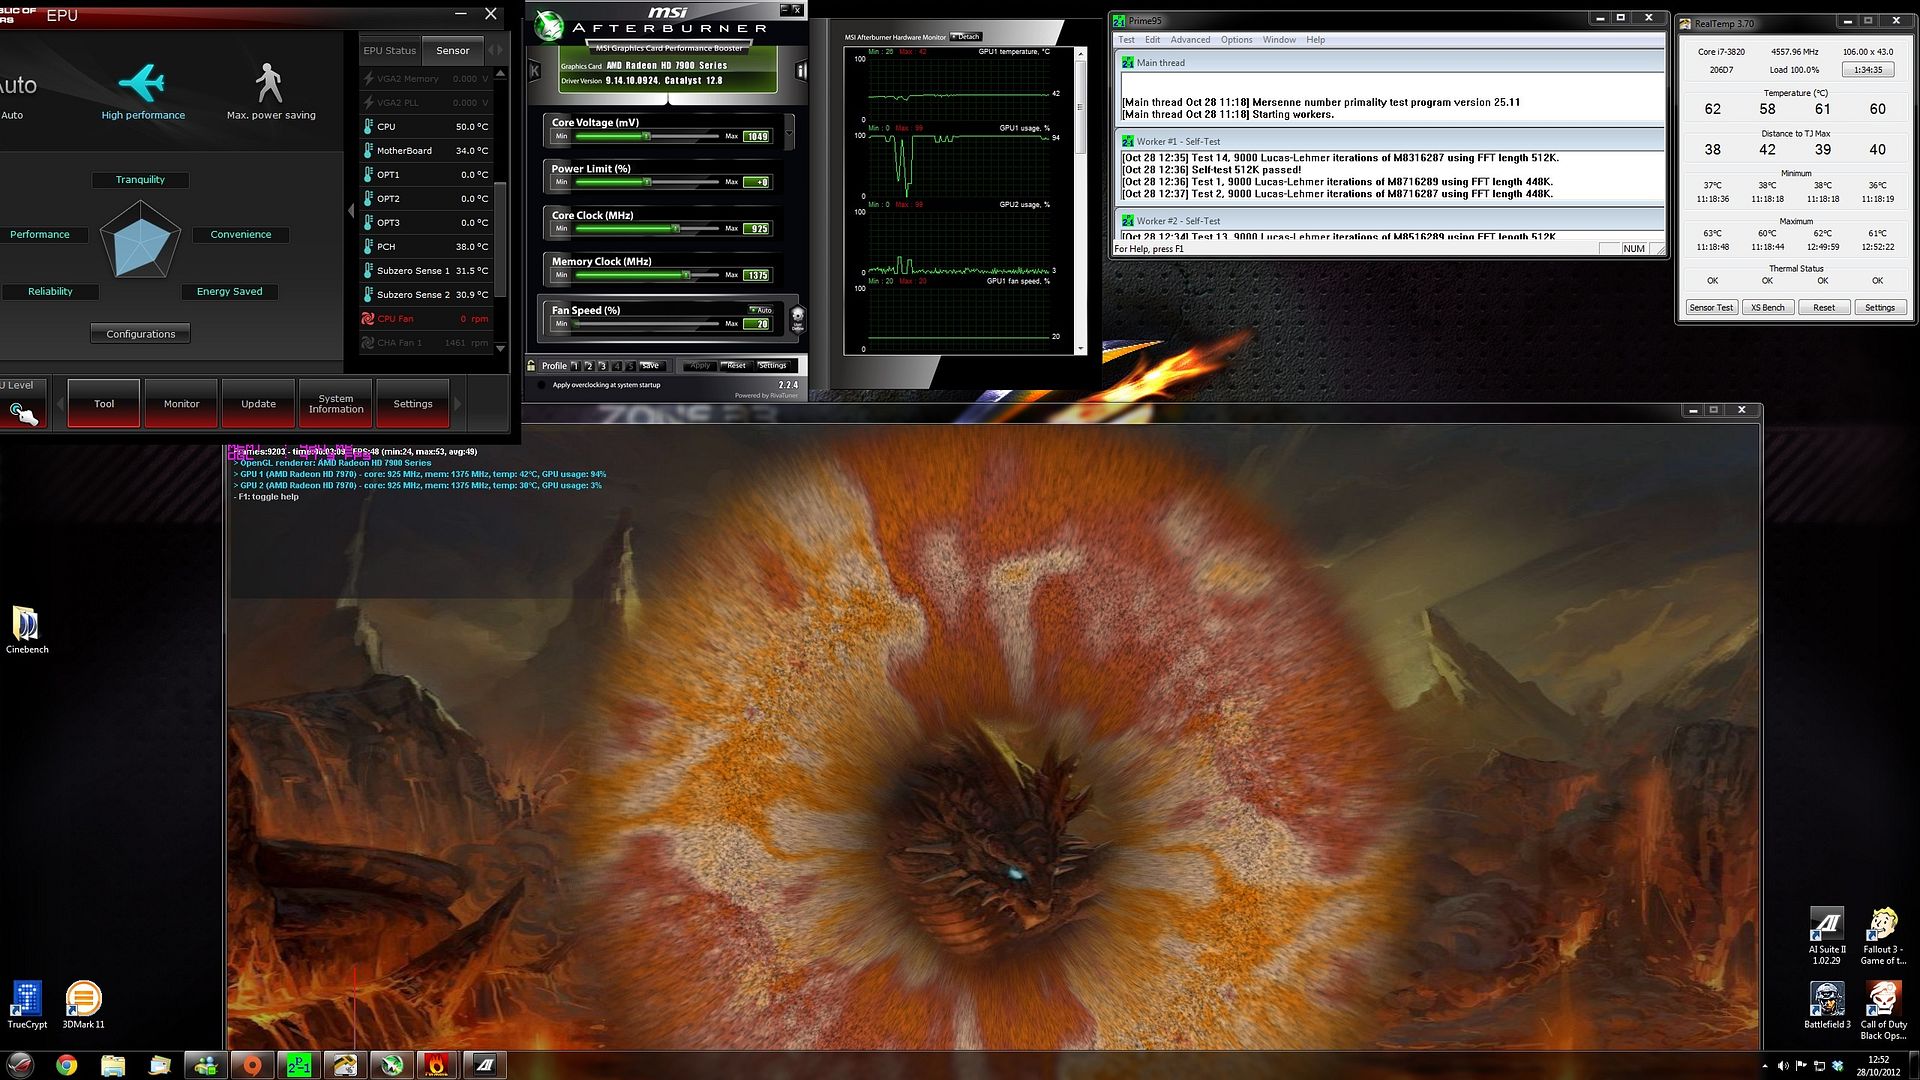
Task: Select the High performance airplane mode
Action: click(x=142, y=92)
